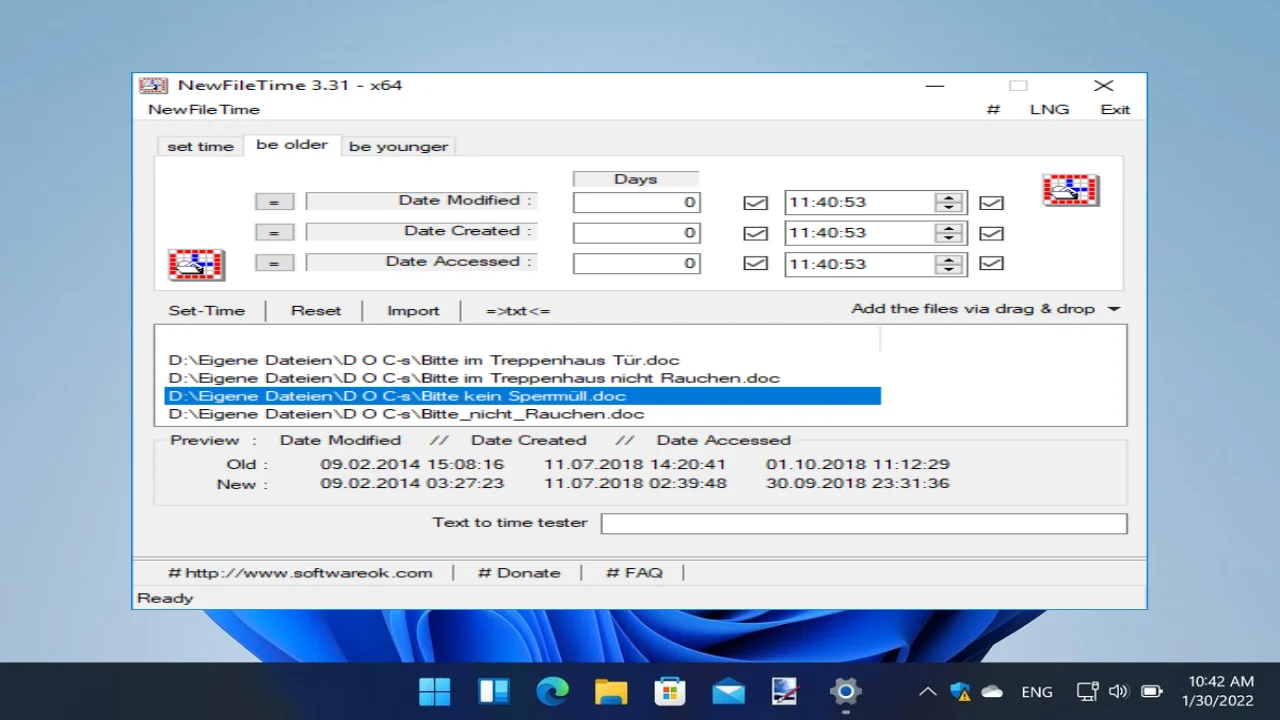Select the 'be older' tab
The height and width of the screenshot is (720, 1280).
coord(292,145)
